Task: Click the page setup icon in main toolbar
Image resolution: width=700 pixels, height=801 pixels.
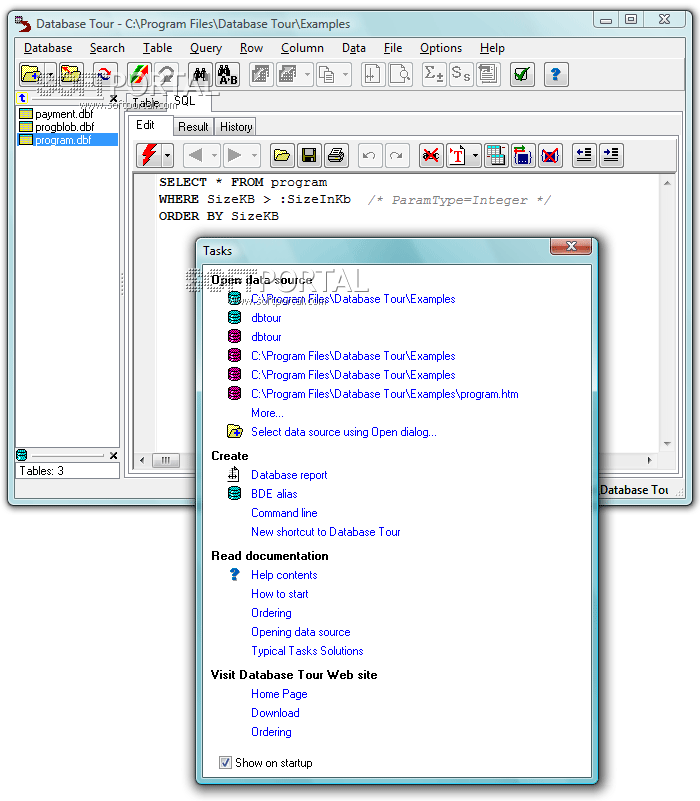Action: (x=373, y=75)
